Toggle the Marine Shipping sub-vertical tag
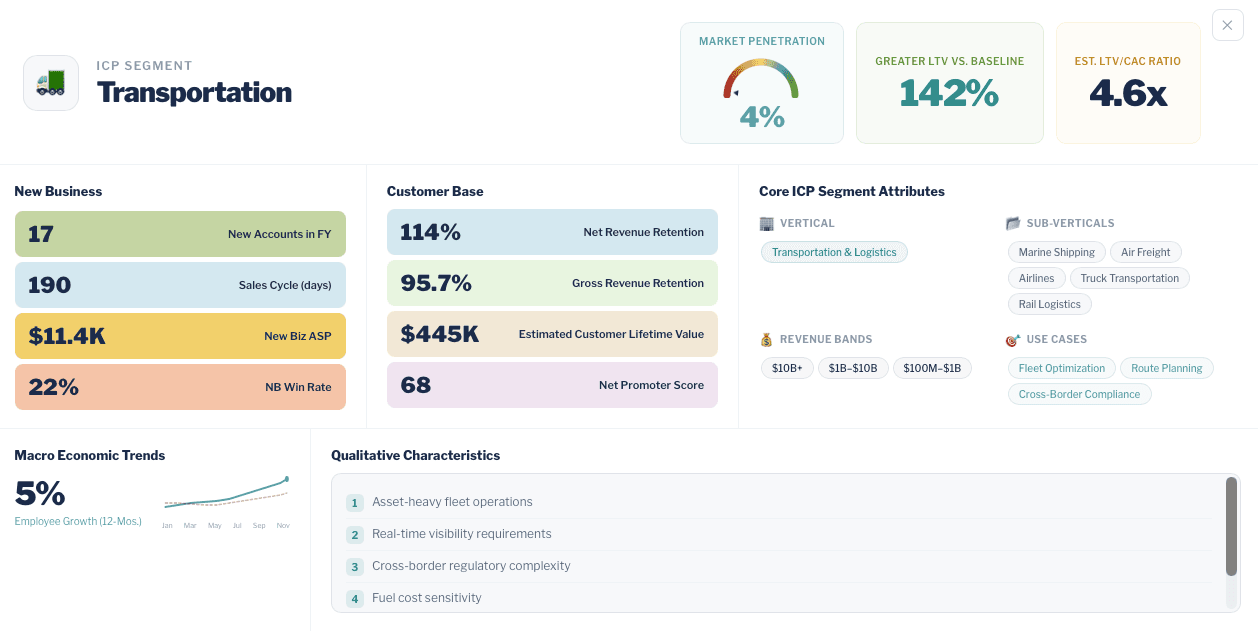This screenshot has height=643, width=1258. tap(1056, 252)
